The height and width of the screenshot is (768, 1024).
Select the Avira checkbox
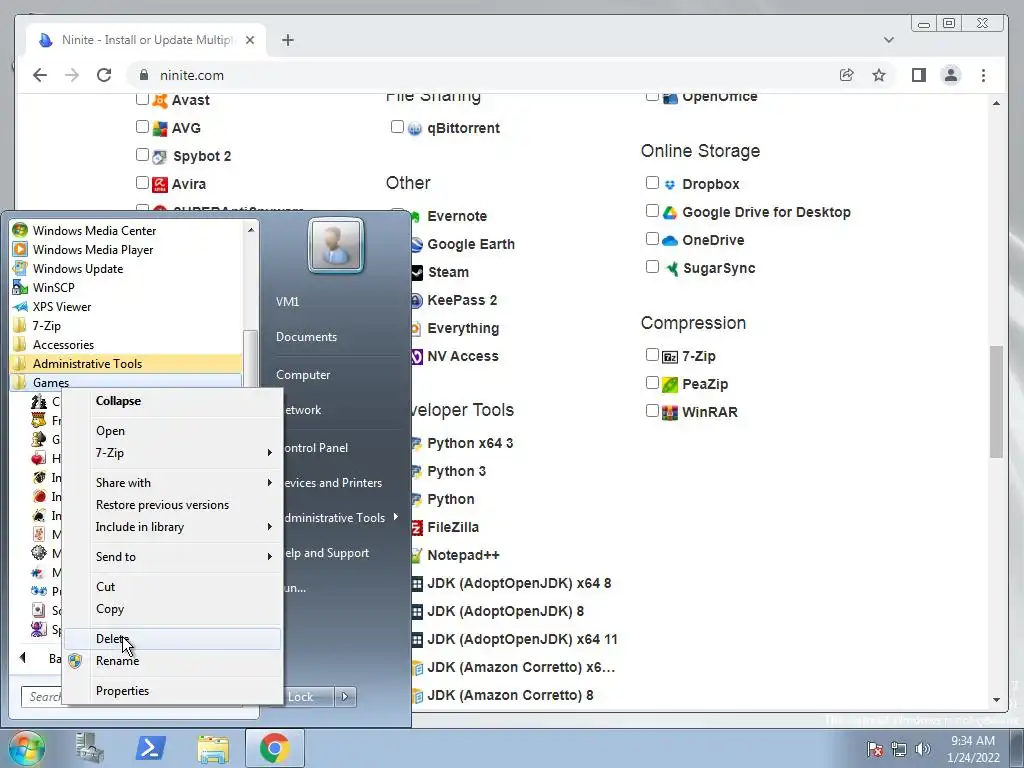[x=142, y=183]
